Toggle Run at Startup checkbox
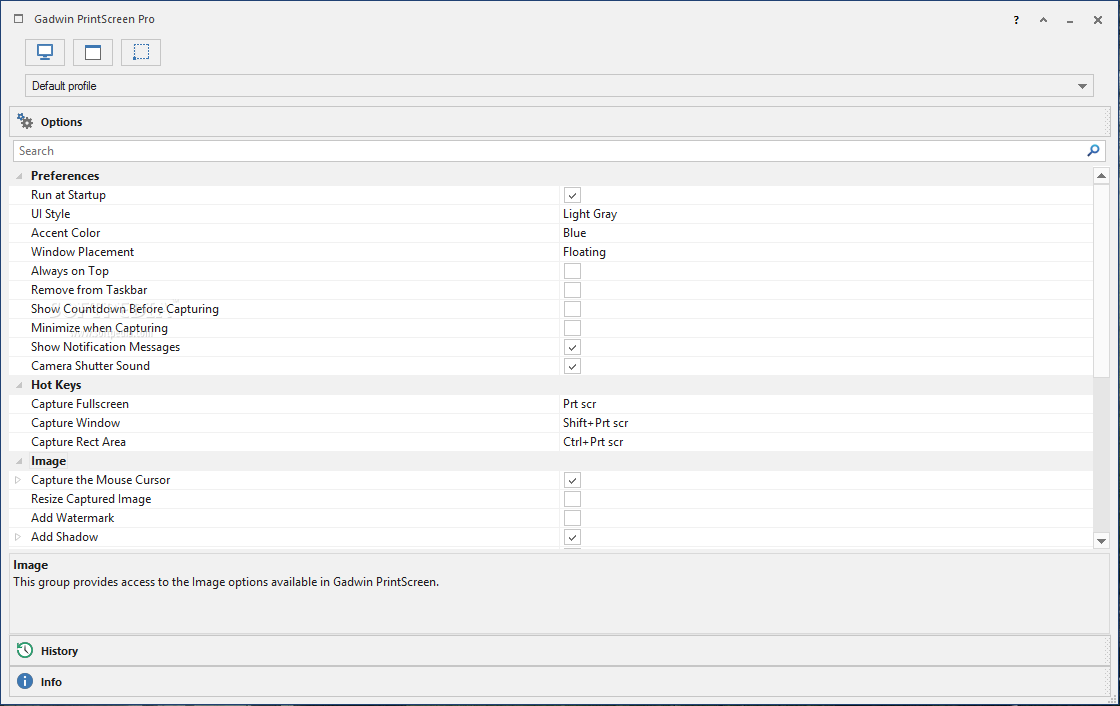Screen dimensions: 1120x706 (x=572, y=195)
